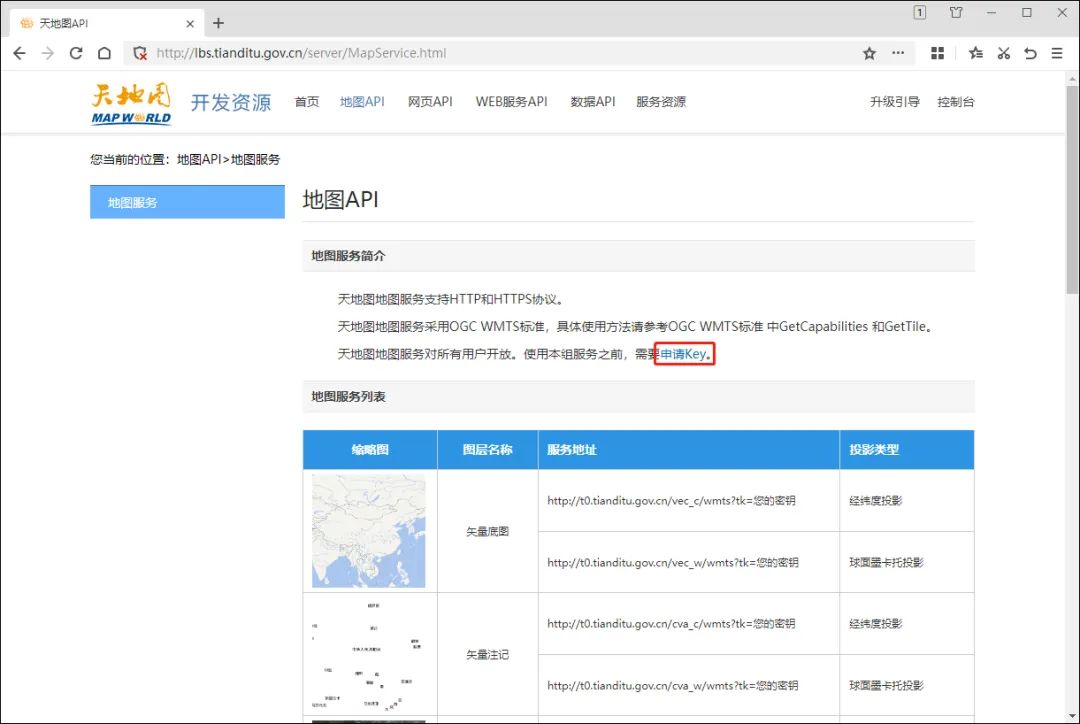This screenshot has width=1080, height=724.
Task: Click the undo closed tab icon
Action: (x=1030, y=53)
